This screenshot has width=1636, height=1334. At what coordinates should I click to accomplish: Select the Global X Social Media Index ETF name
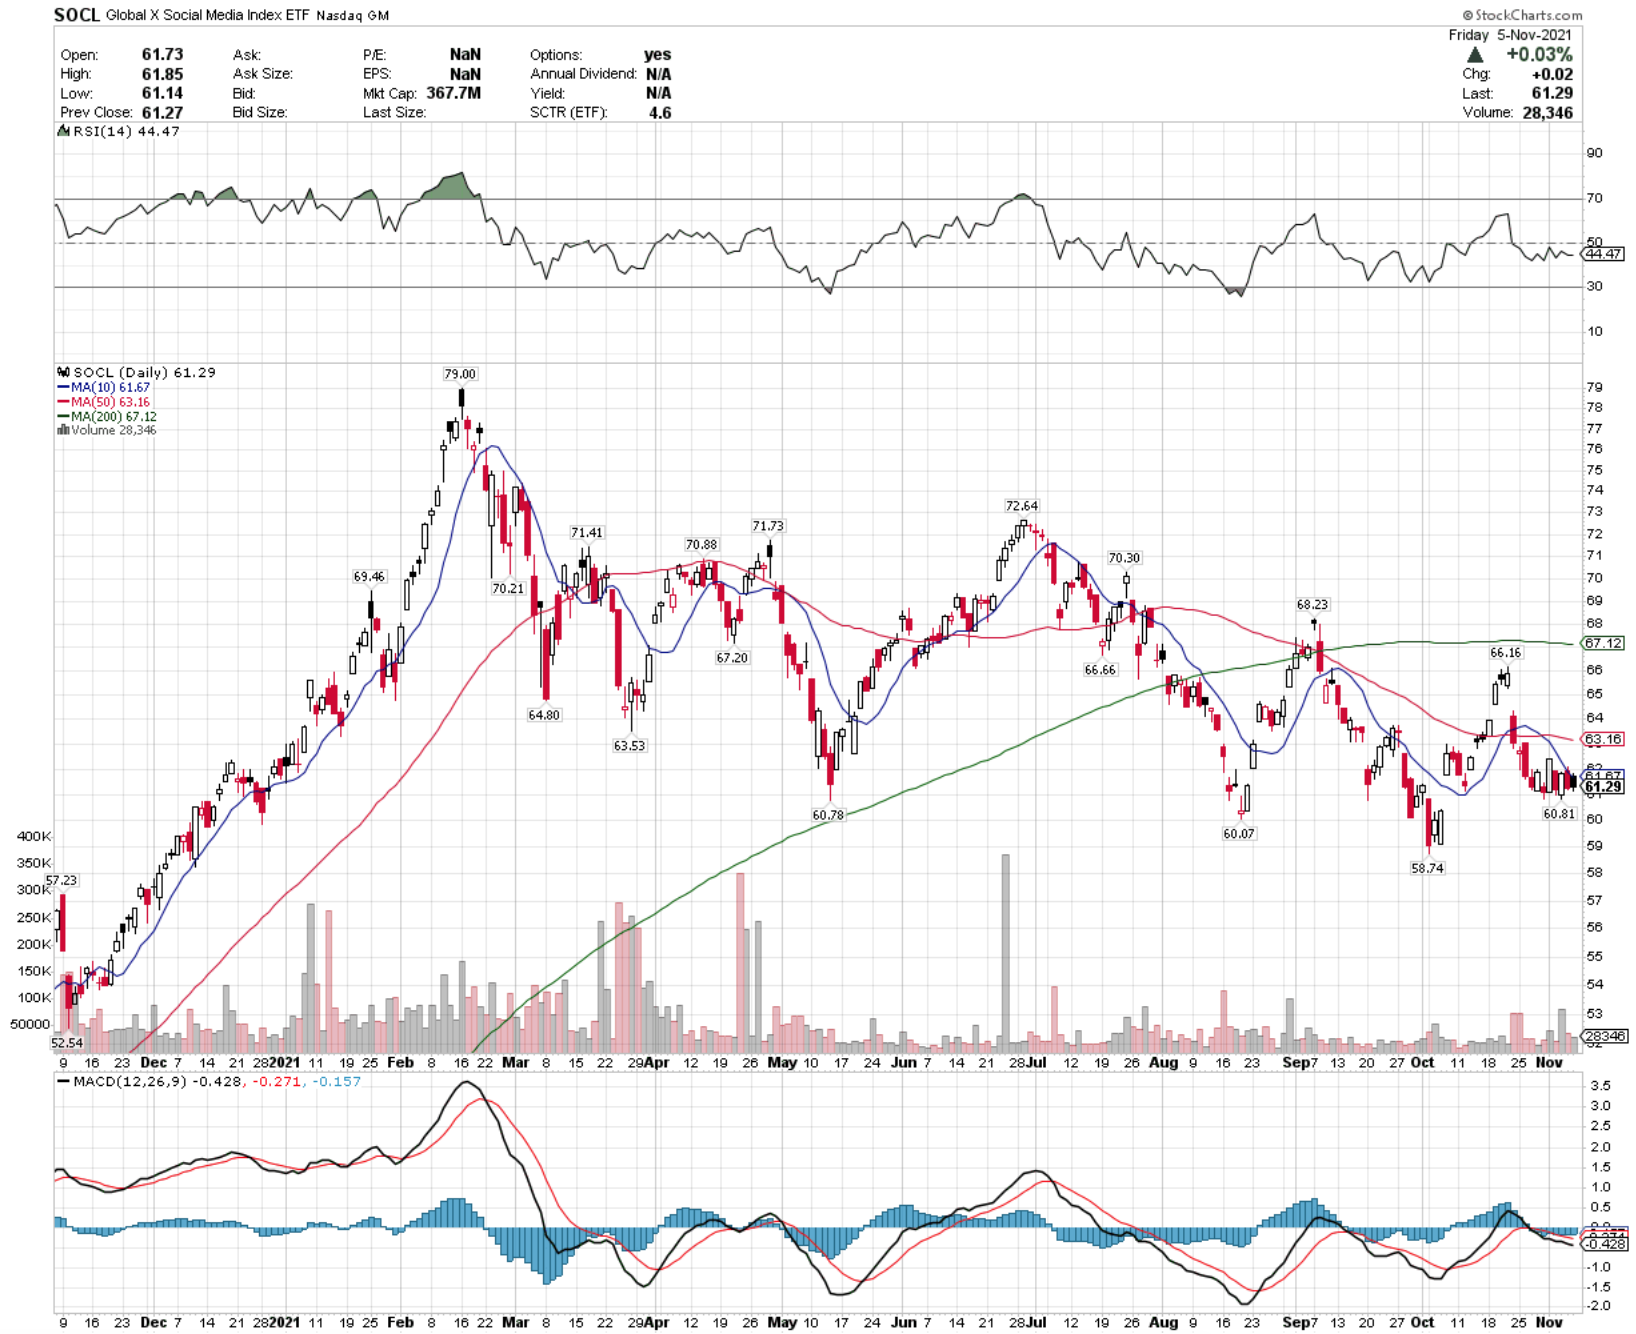(x=208, y=15)
